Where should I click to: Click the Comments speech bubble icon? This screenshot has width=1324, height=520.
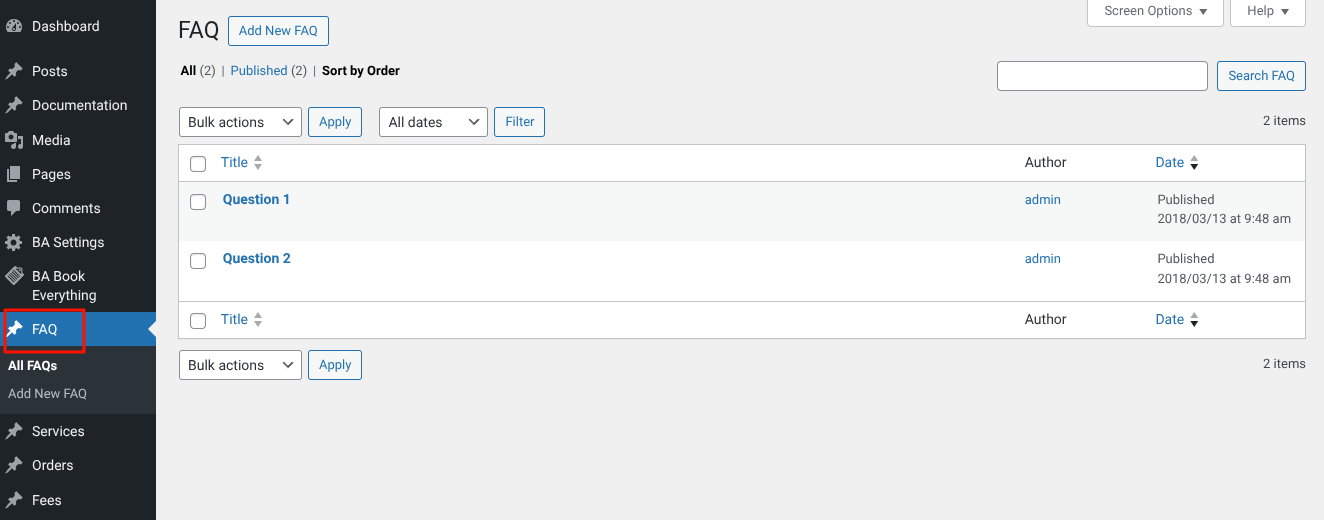[14, 208]
